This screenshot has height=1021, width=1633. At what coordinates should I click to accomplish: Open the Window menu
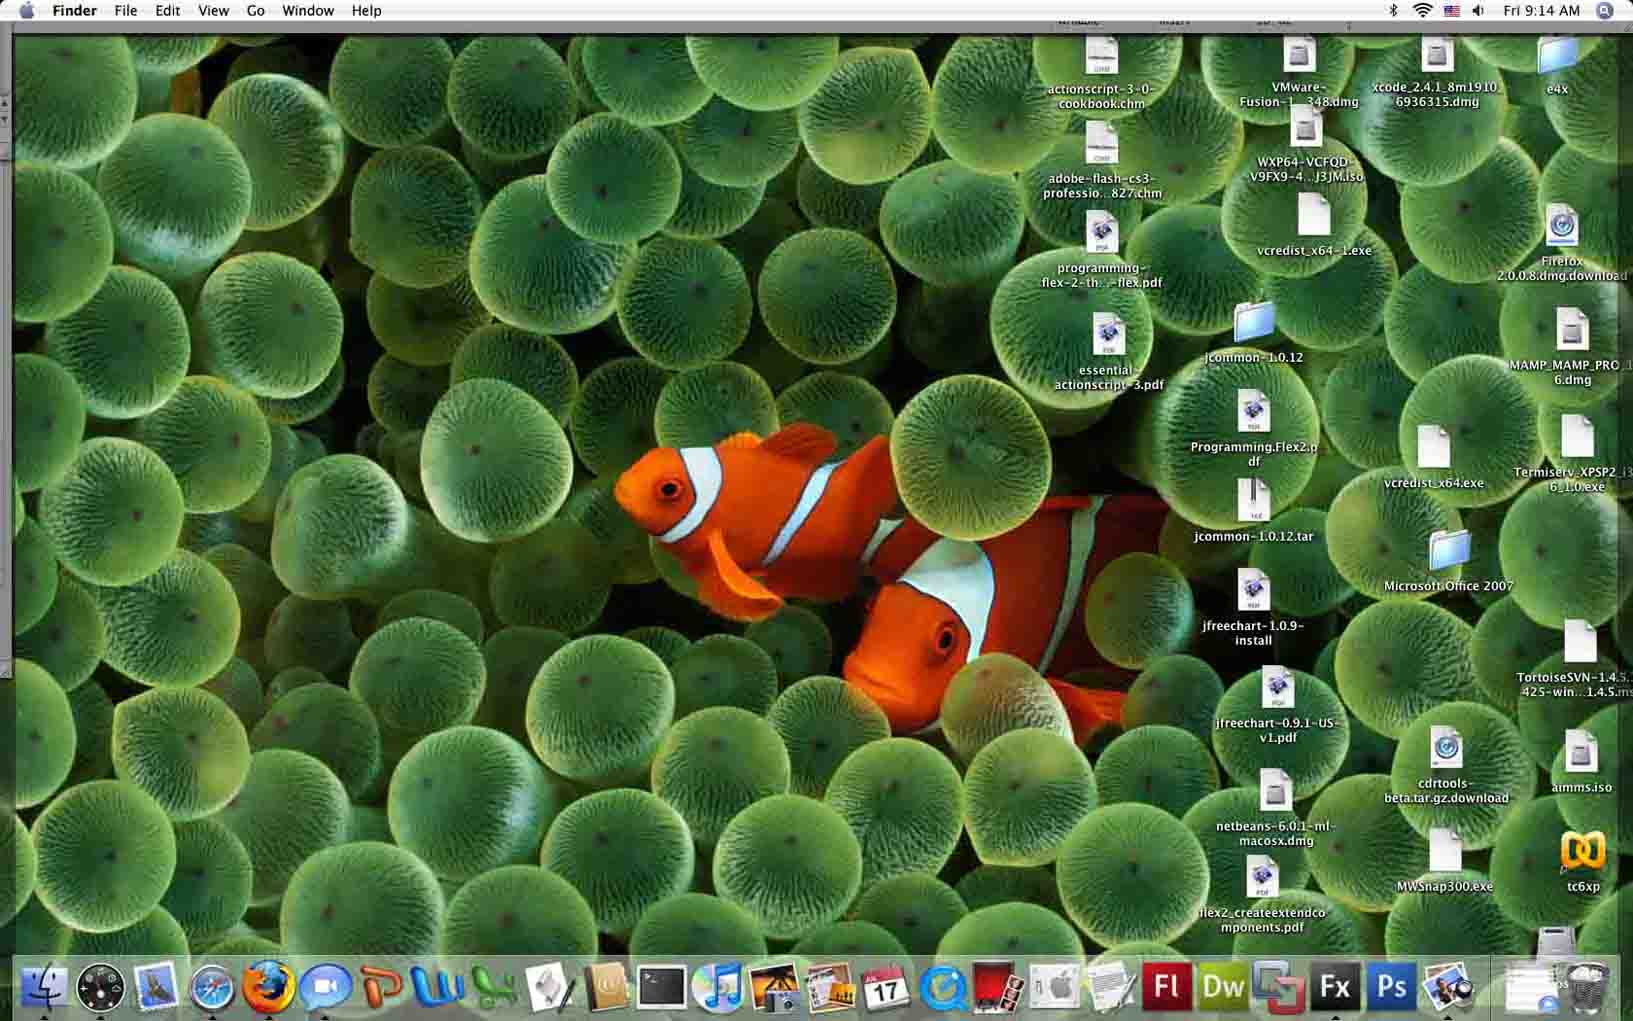(308, 10)
